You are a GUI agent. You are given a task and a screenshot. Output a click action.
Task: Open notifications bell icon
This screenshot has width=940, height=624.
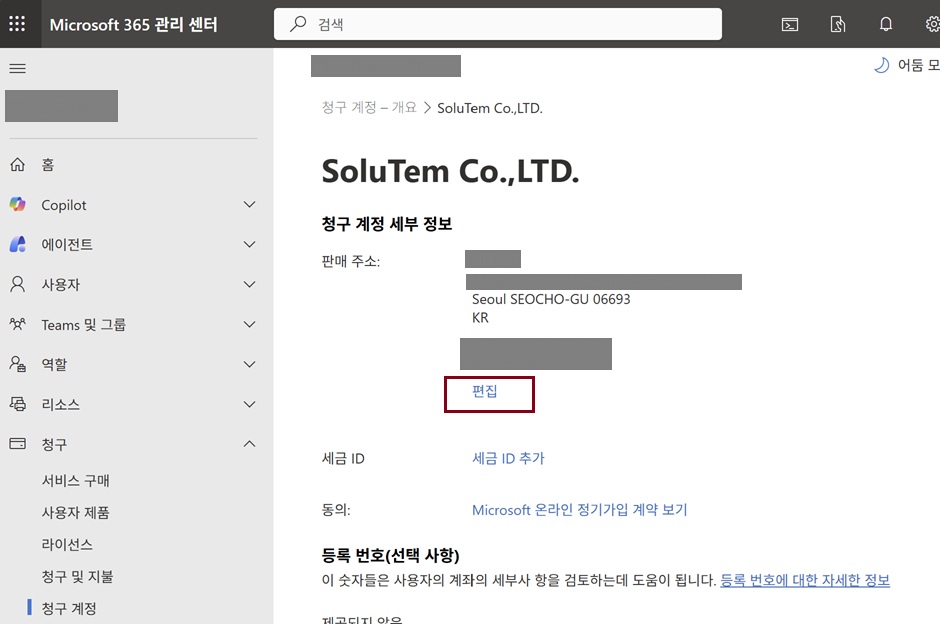[x=885, y=25]
